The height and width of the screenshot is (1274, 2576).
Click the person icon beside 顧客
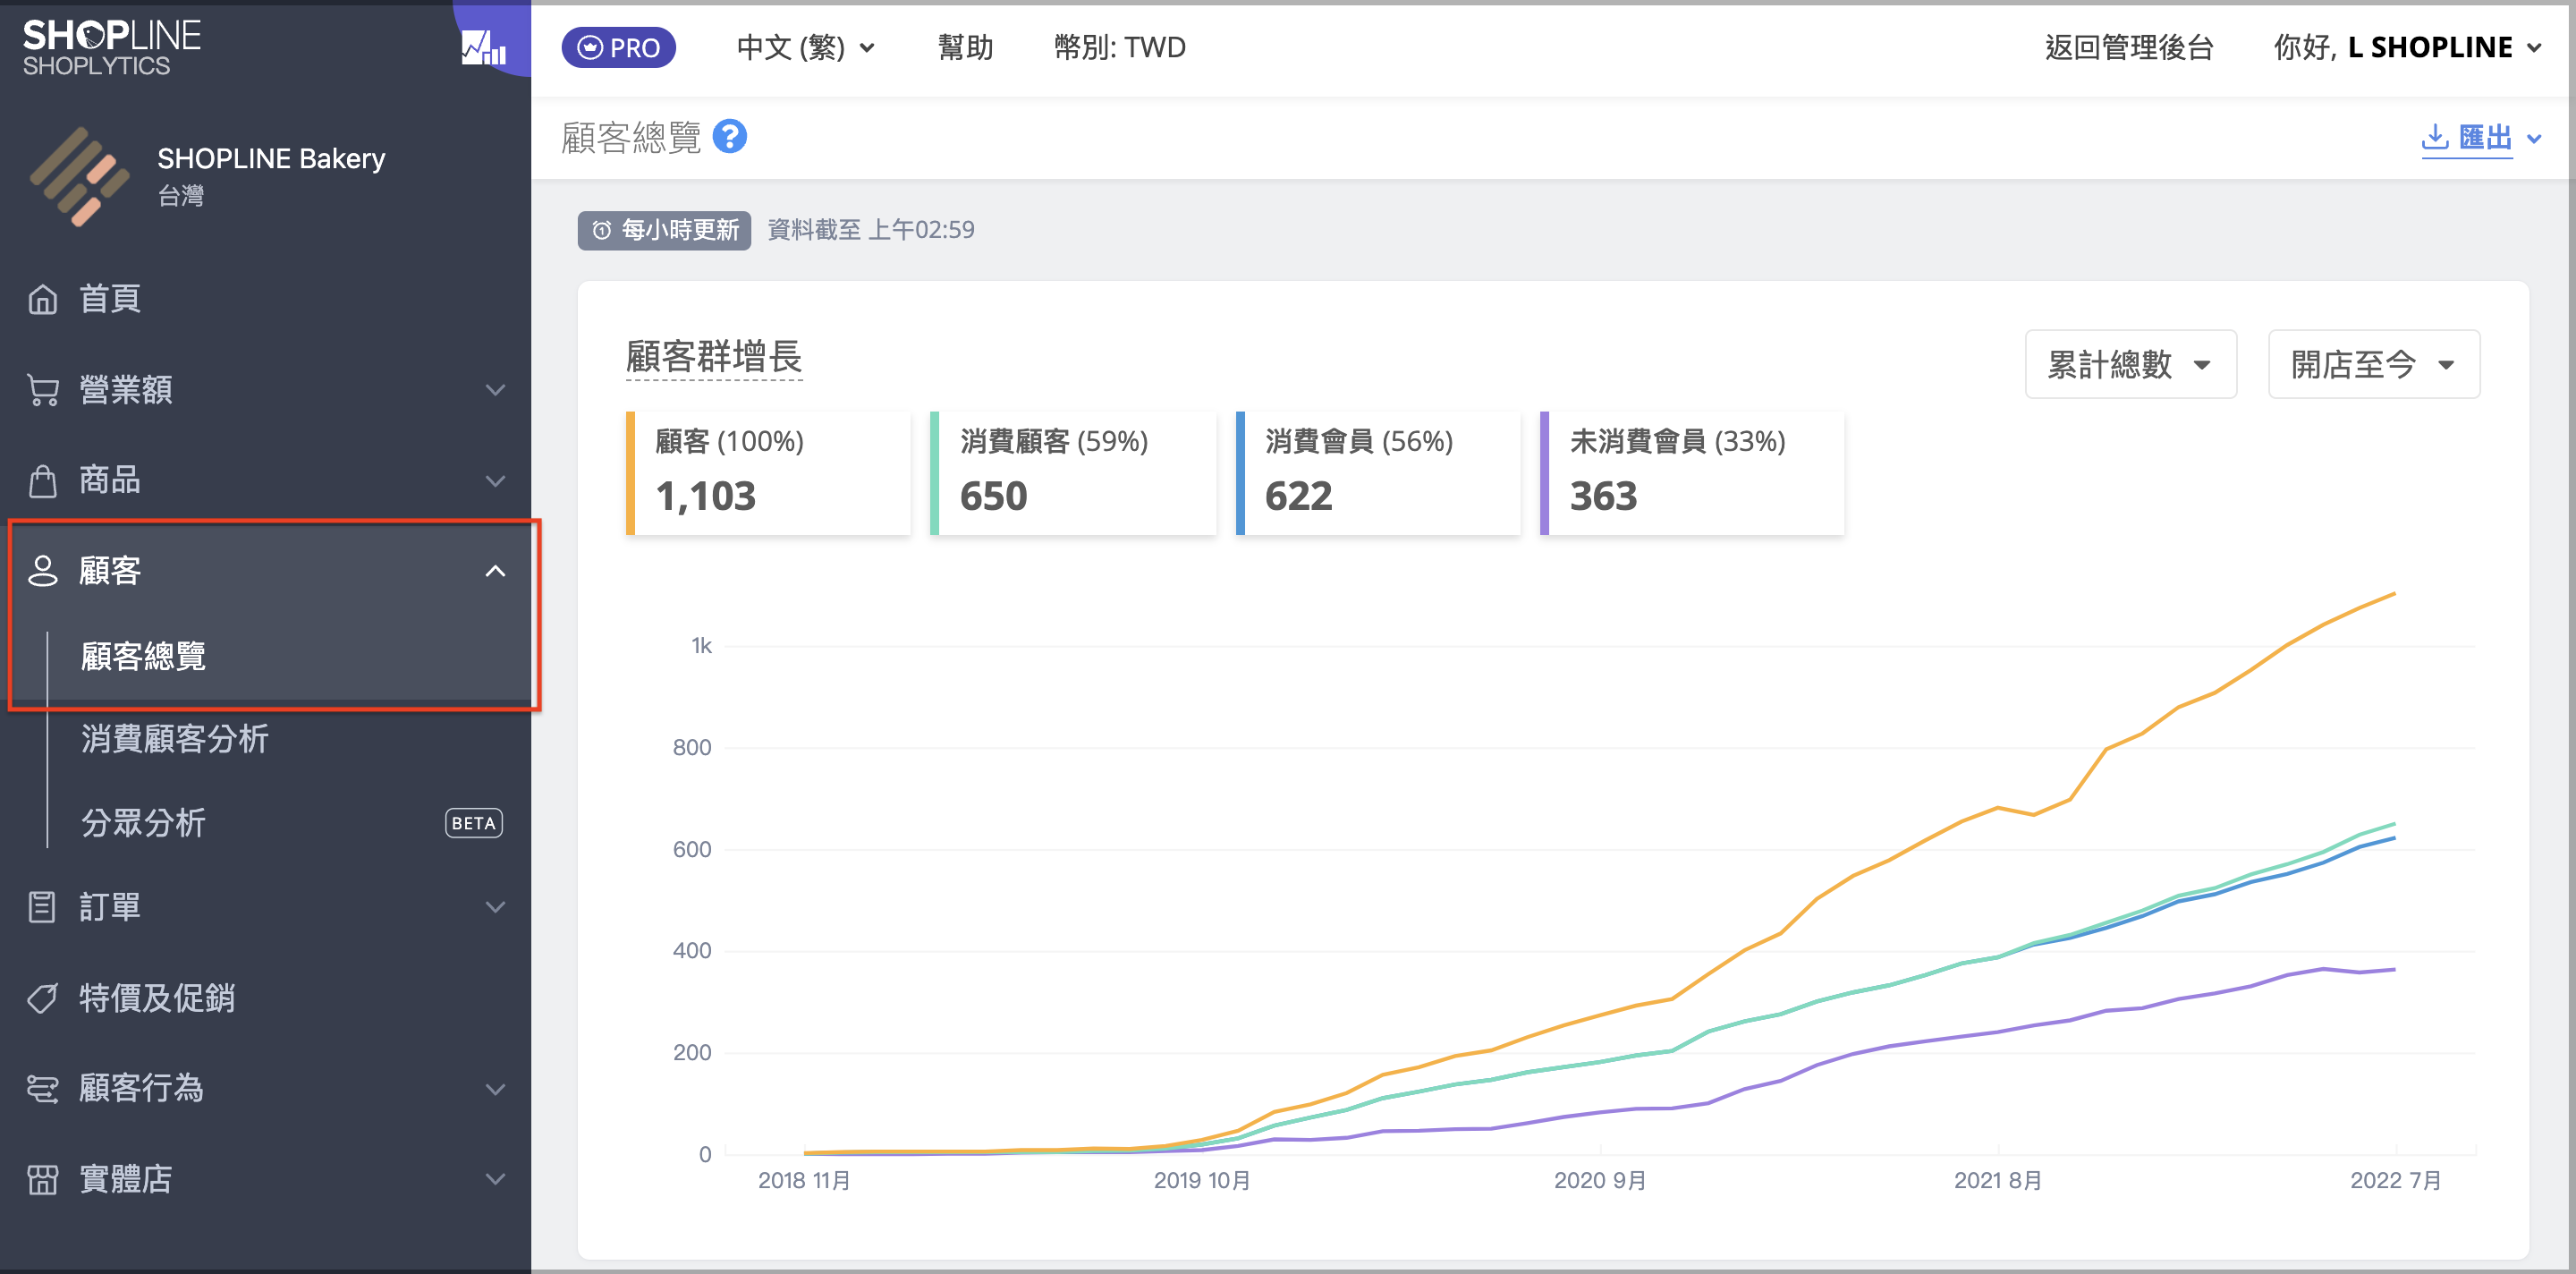pyautogui.click(x=42, y=570)
